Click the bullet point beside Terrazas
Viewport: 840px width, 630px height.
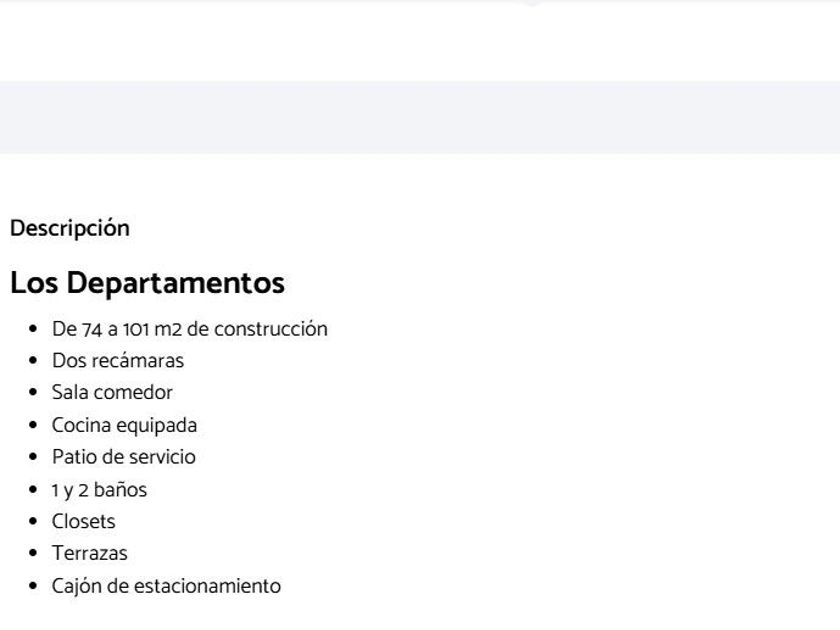33,554
